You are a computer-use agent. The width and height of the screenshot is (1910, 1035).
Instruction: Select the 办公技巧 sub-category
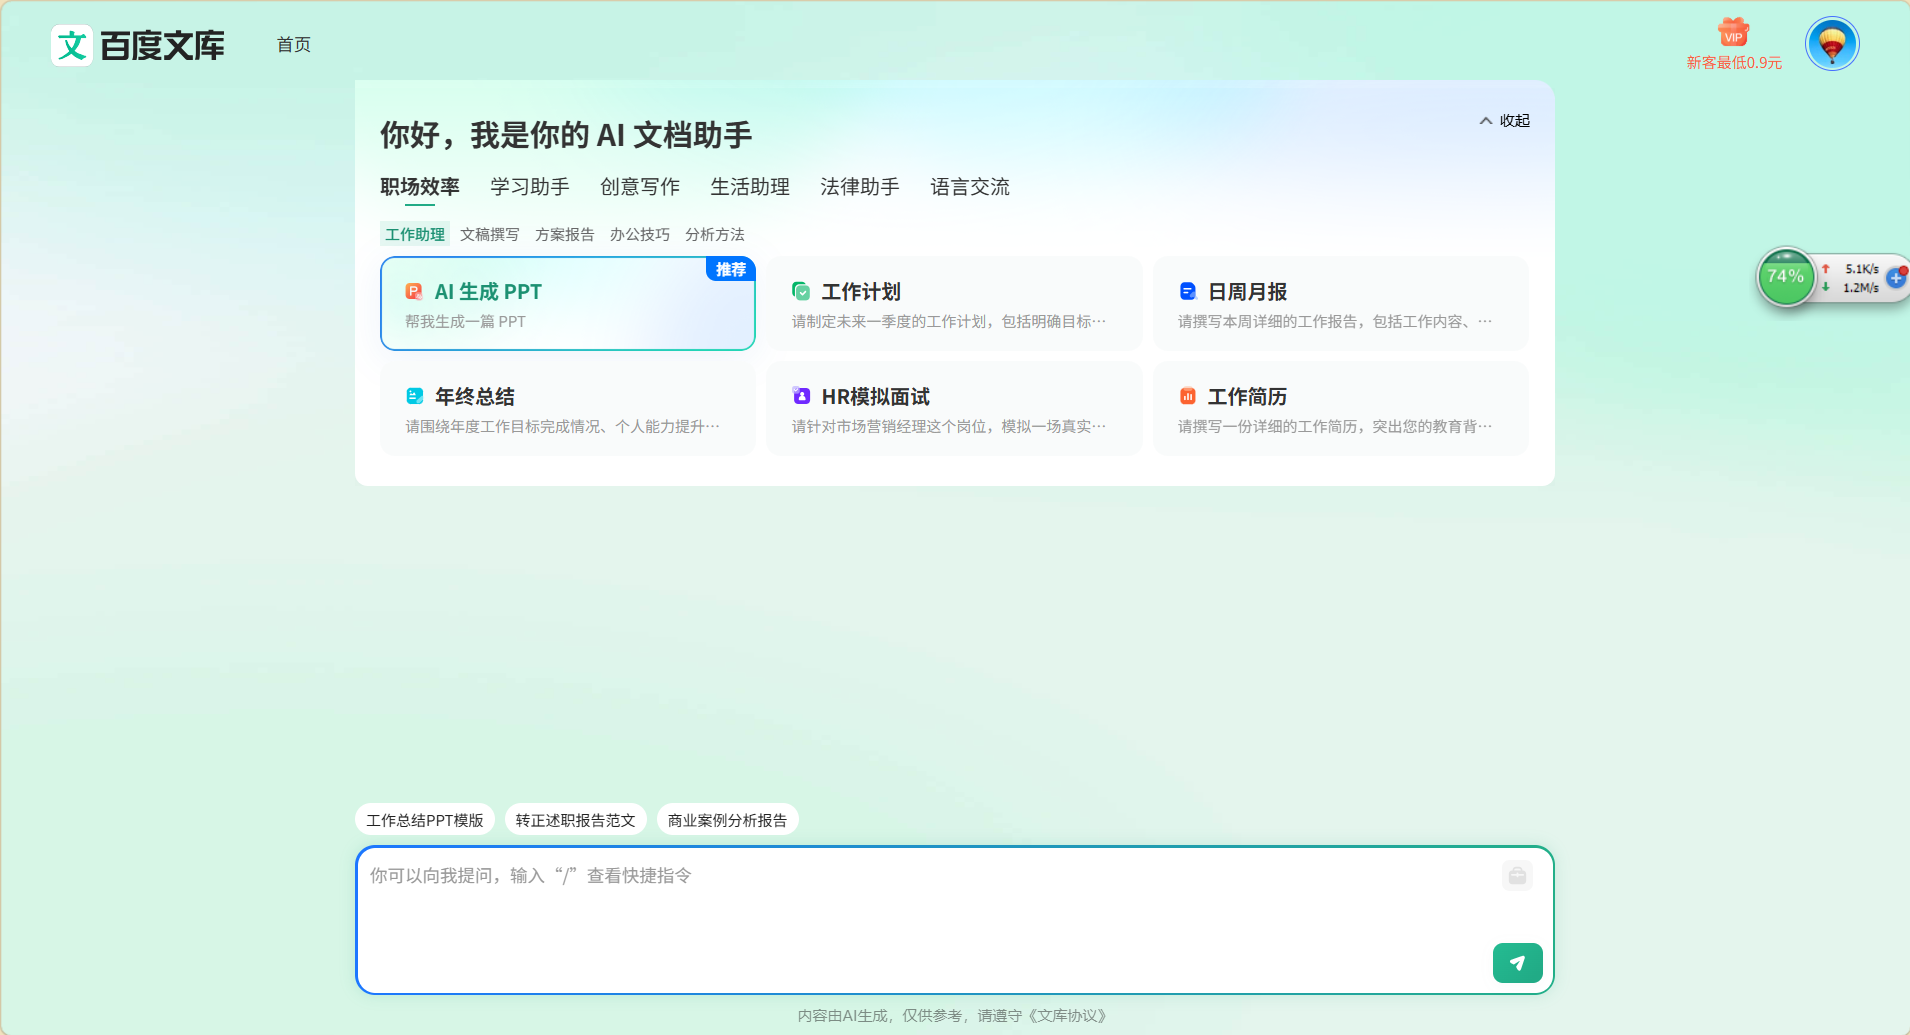640,234
